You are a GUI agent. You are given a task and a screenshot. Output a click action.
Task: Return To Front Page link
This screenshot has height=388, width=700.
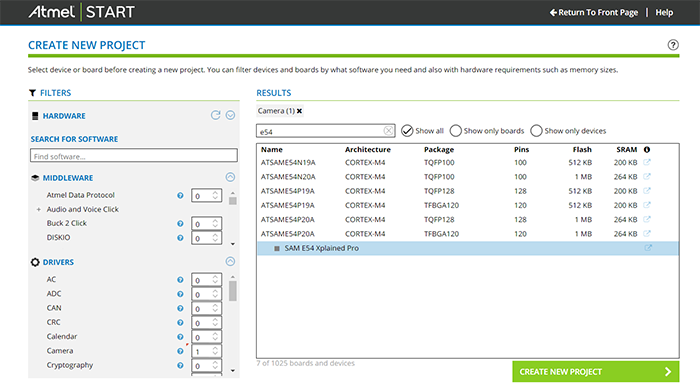(594, 13)
